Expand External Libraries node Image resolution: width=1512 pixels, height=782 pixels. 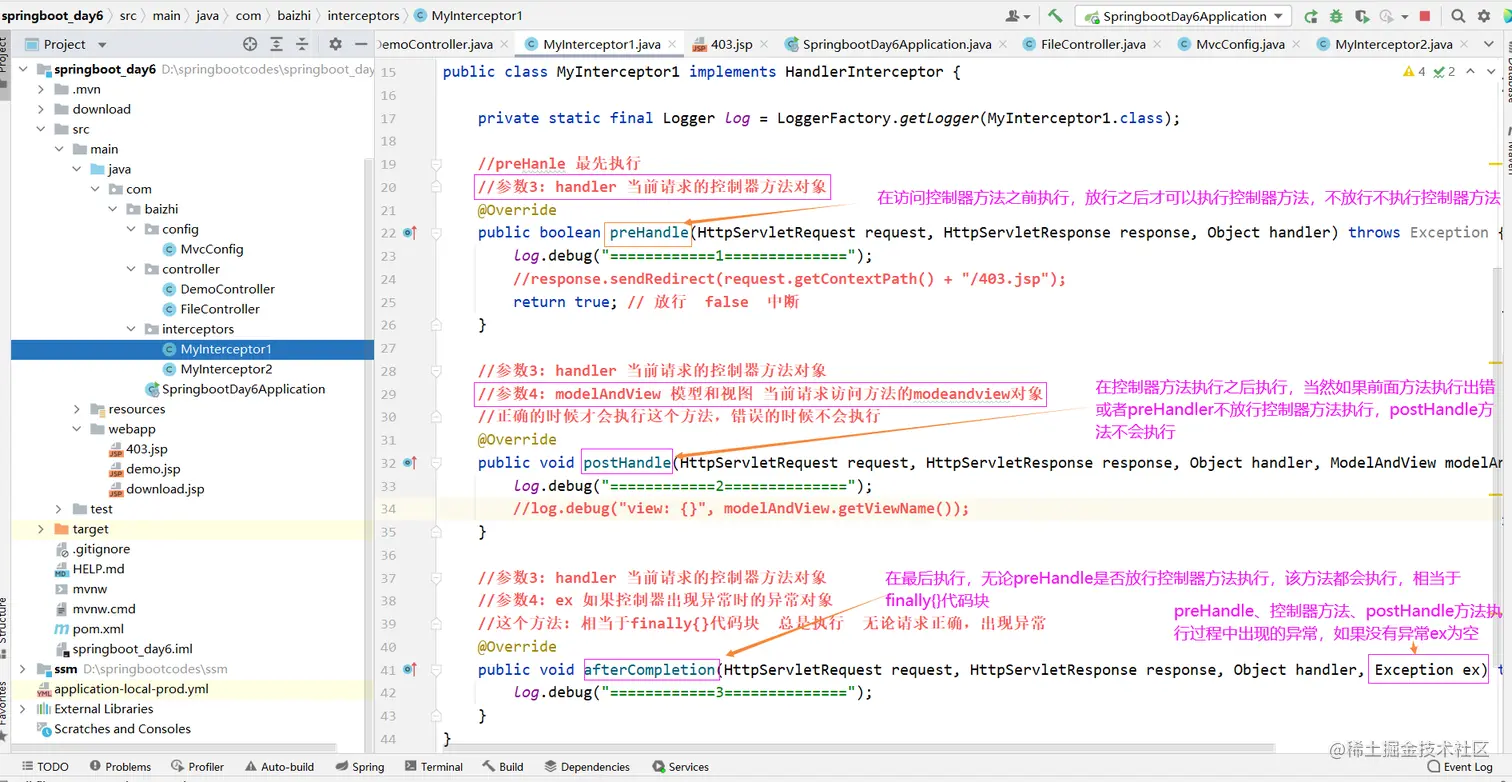[23, 709]
